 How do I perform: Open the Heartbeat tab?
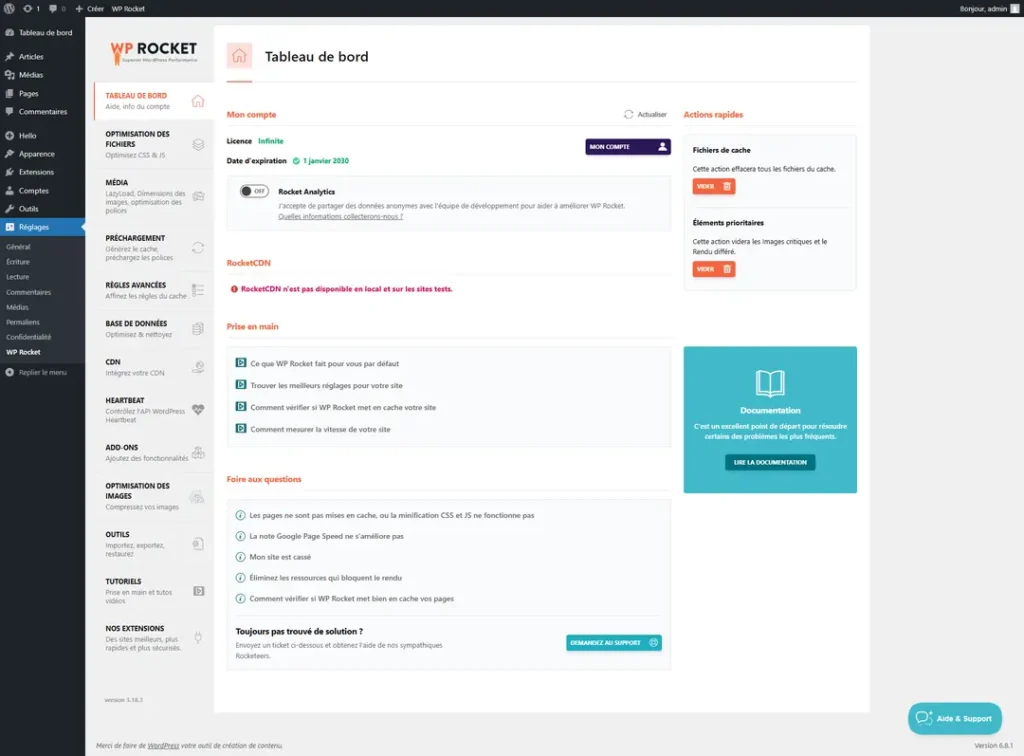point(154,410)
